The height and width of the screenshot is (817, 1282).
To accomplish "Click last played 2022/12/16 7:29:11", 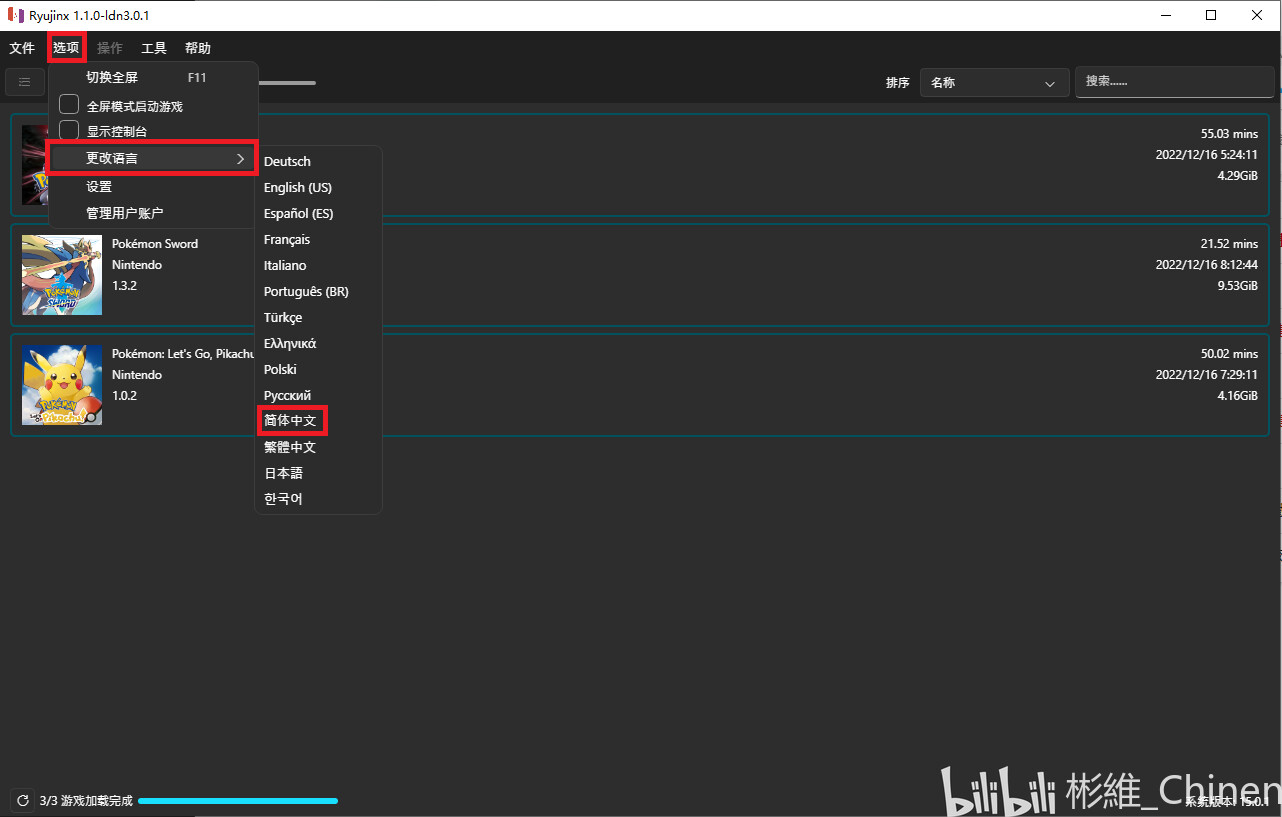I will coord(1207,374).
